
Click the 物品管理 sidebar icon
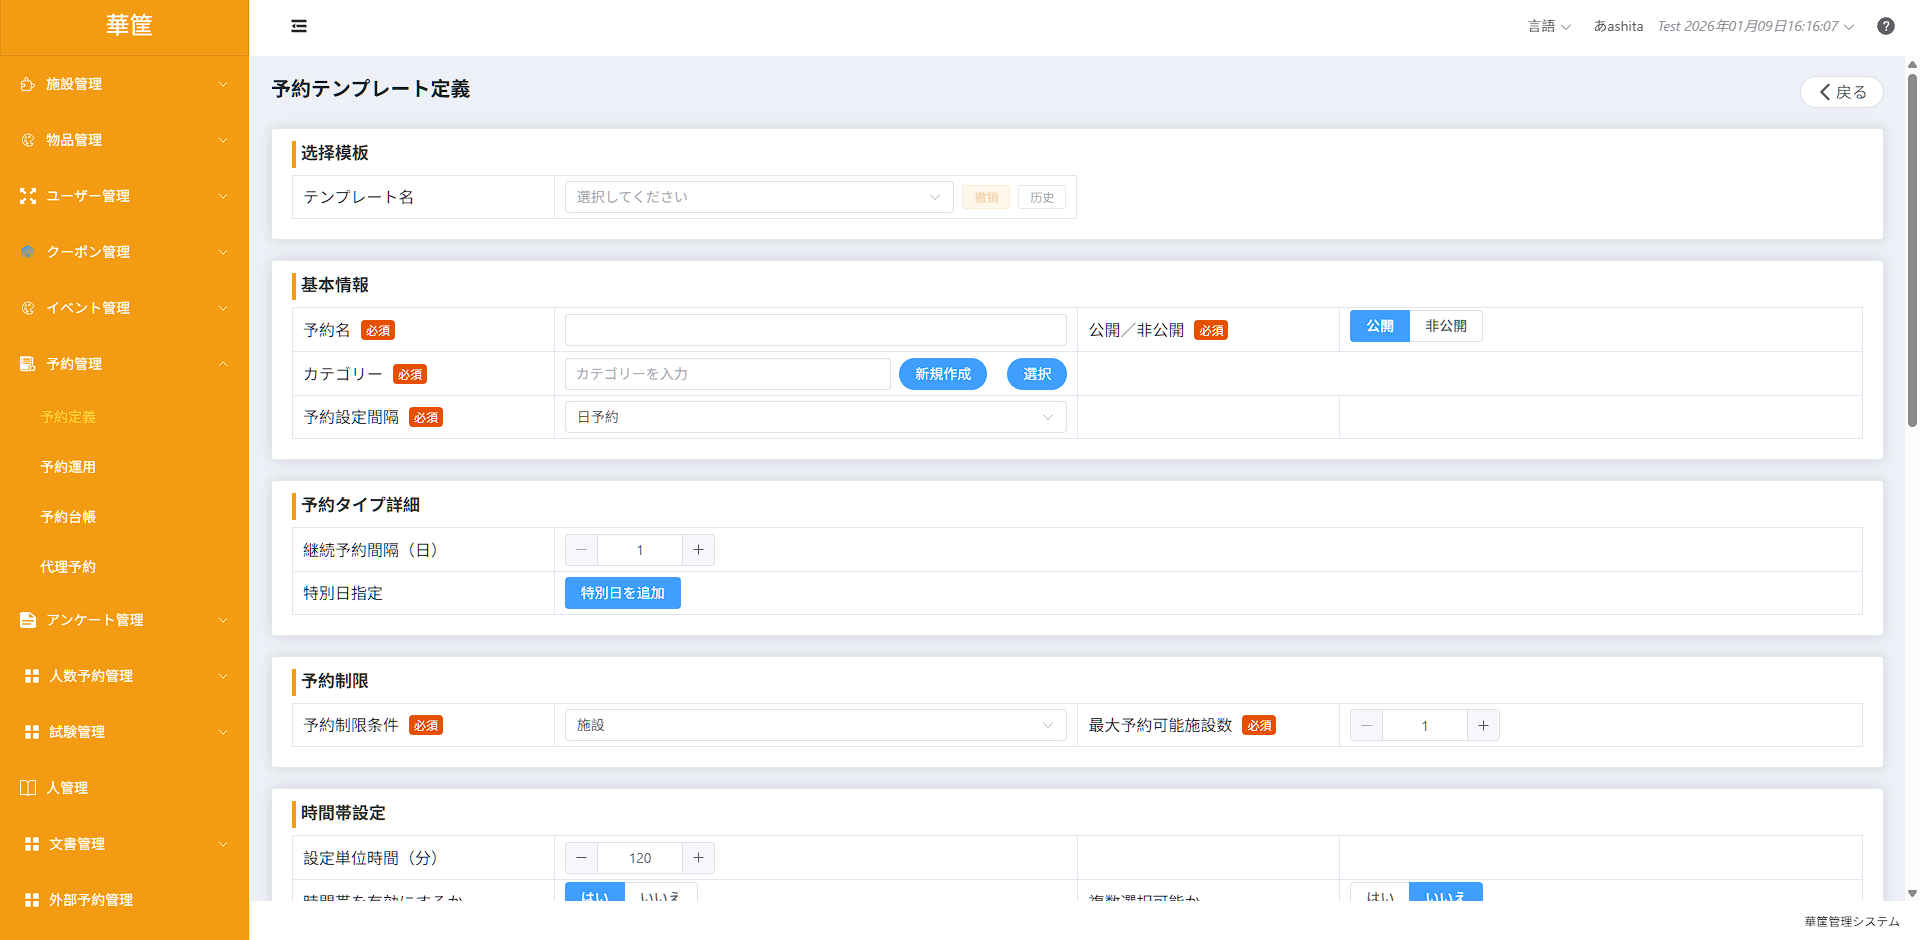[28, 140]
